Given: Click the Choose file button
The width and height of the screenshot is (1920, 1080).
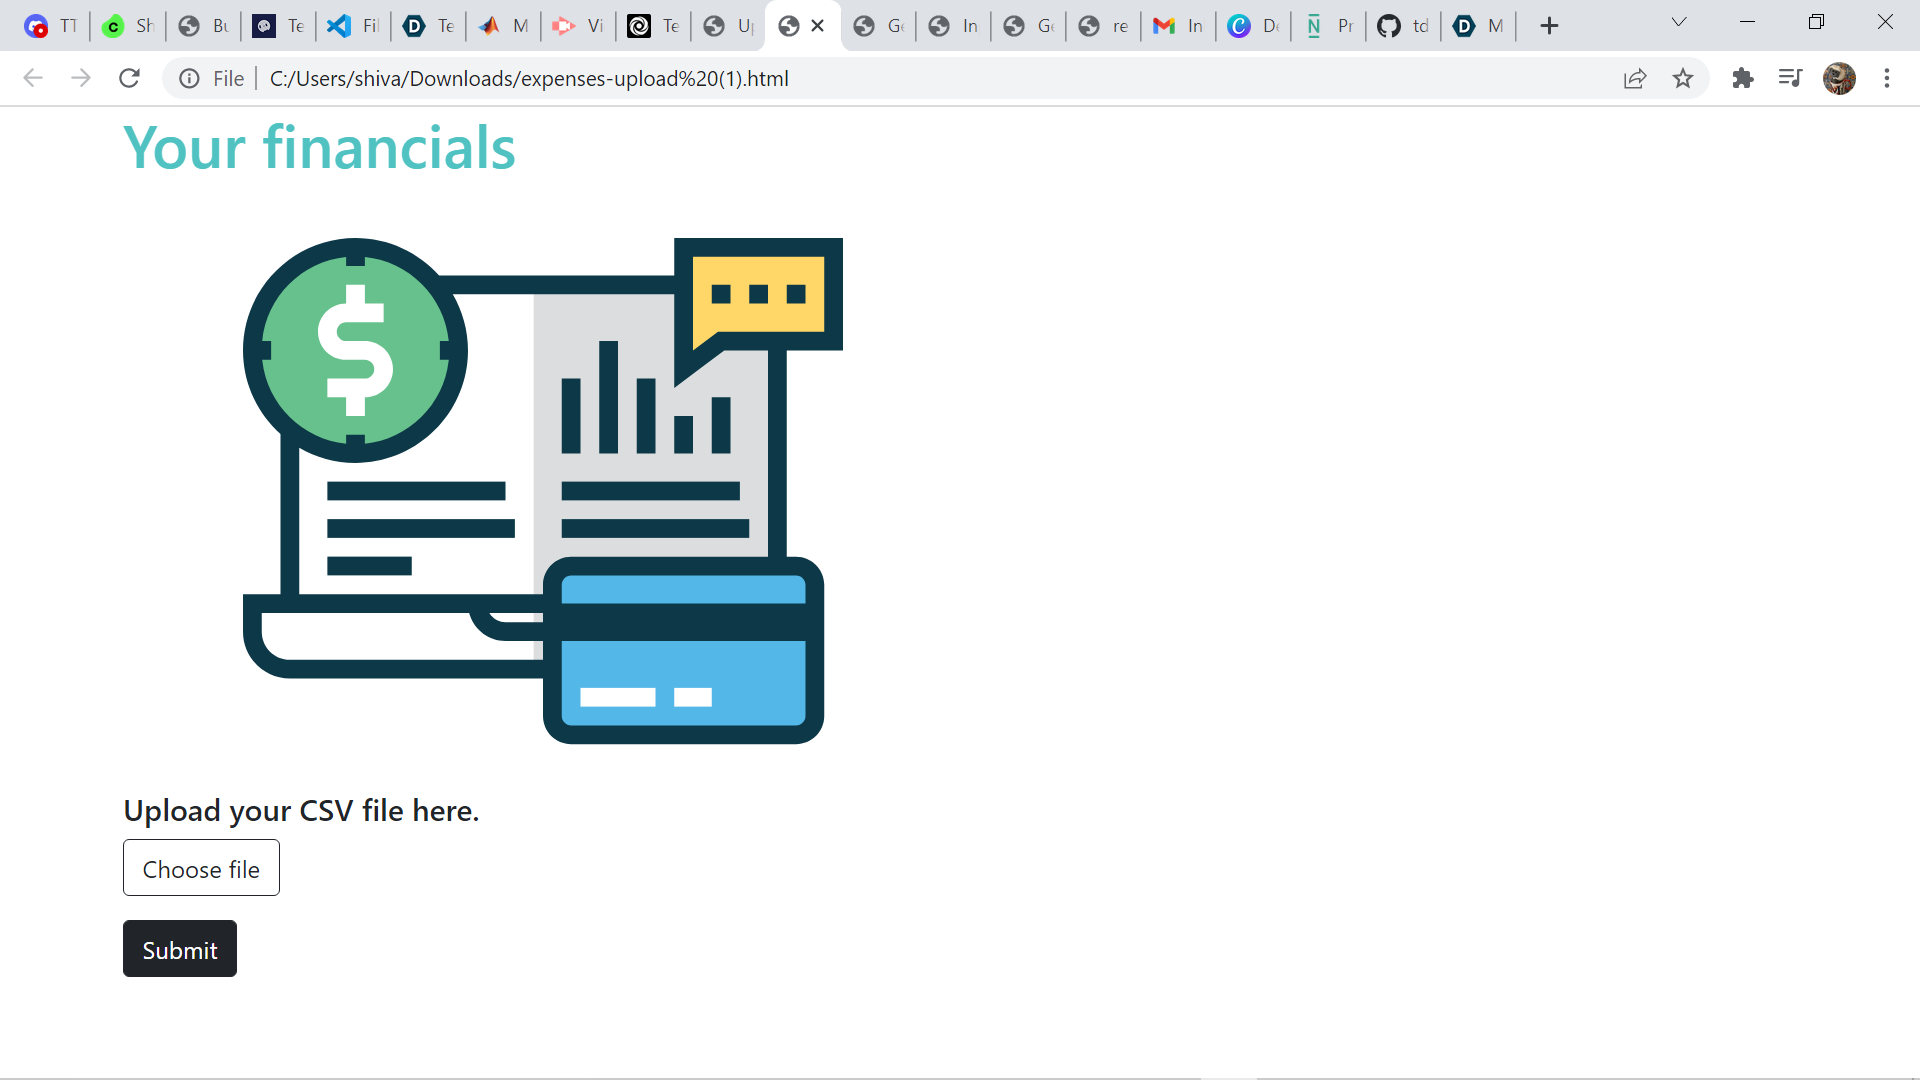Looking at the screenshot, I should click(x=201, y=868).
